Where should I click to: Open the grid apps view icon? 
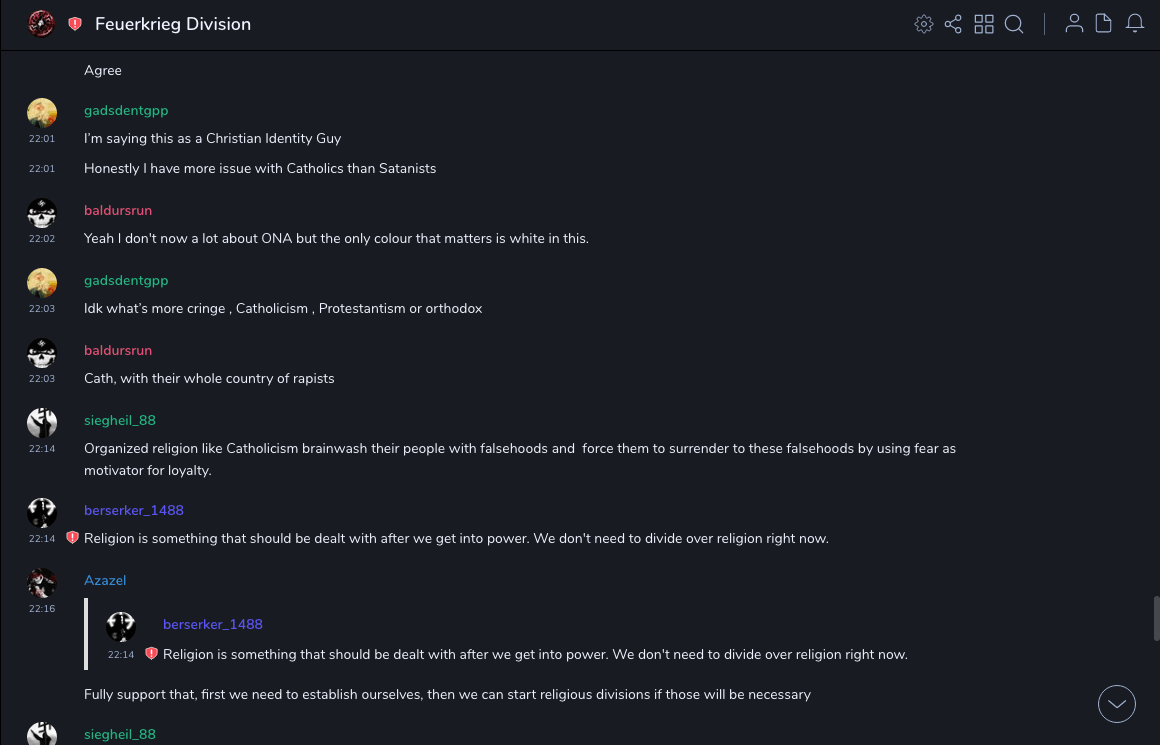984,24
